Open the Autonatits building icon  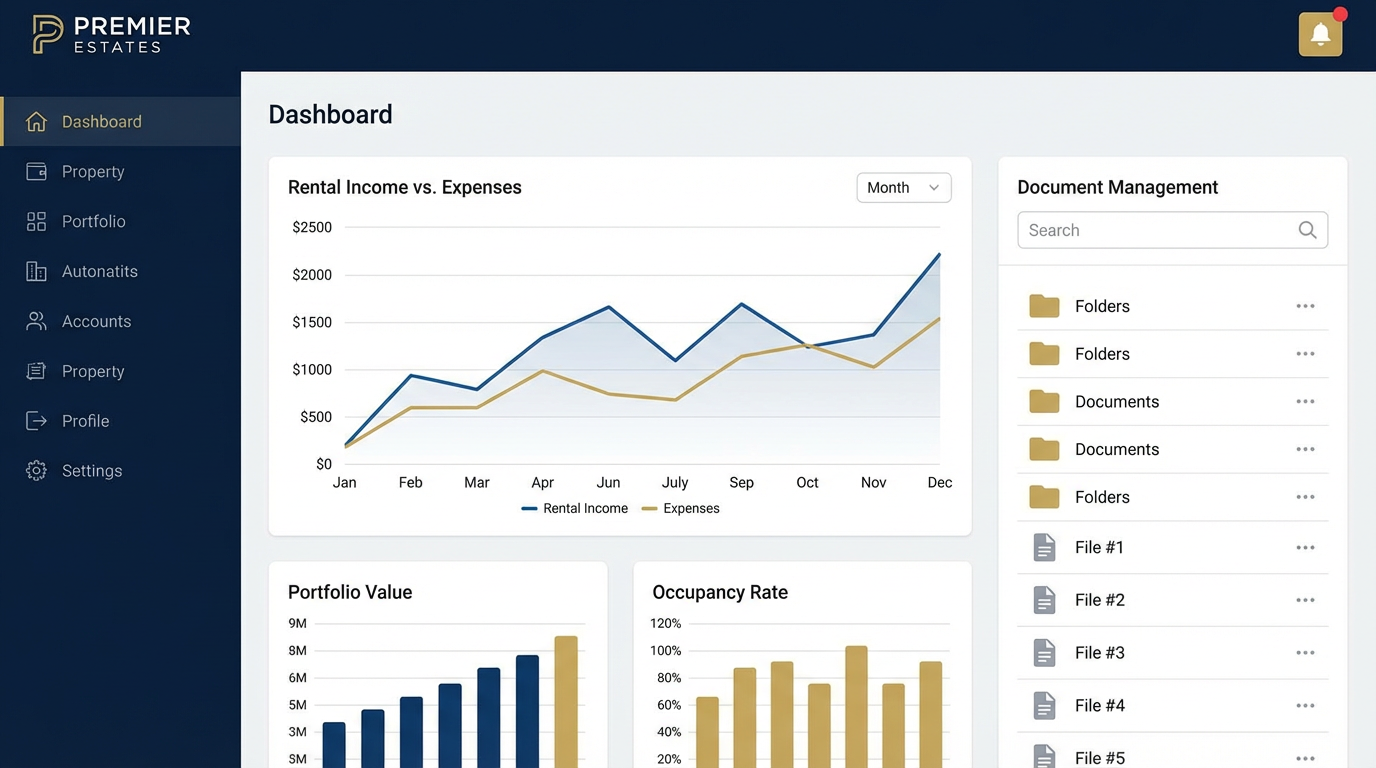33,271
